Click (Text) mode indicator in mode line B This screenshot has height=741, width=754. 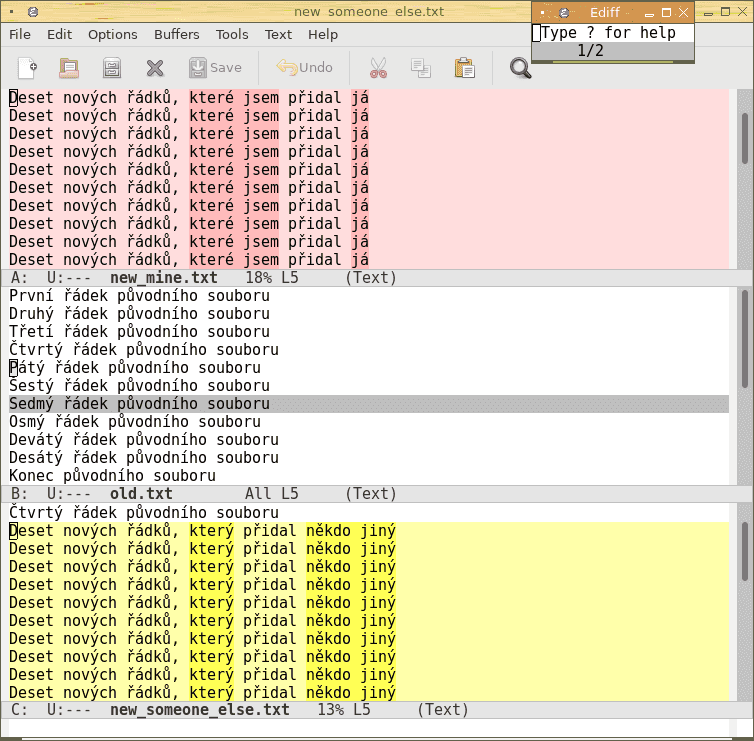[371, 494]
